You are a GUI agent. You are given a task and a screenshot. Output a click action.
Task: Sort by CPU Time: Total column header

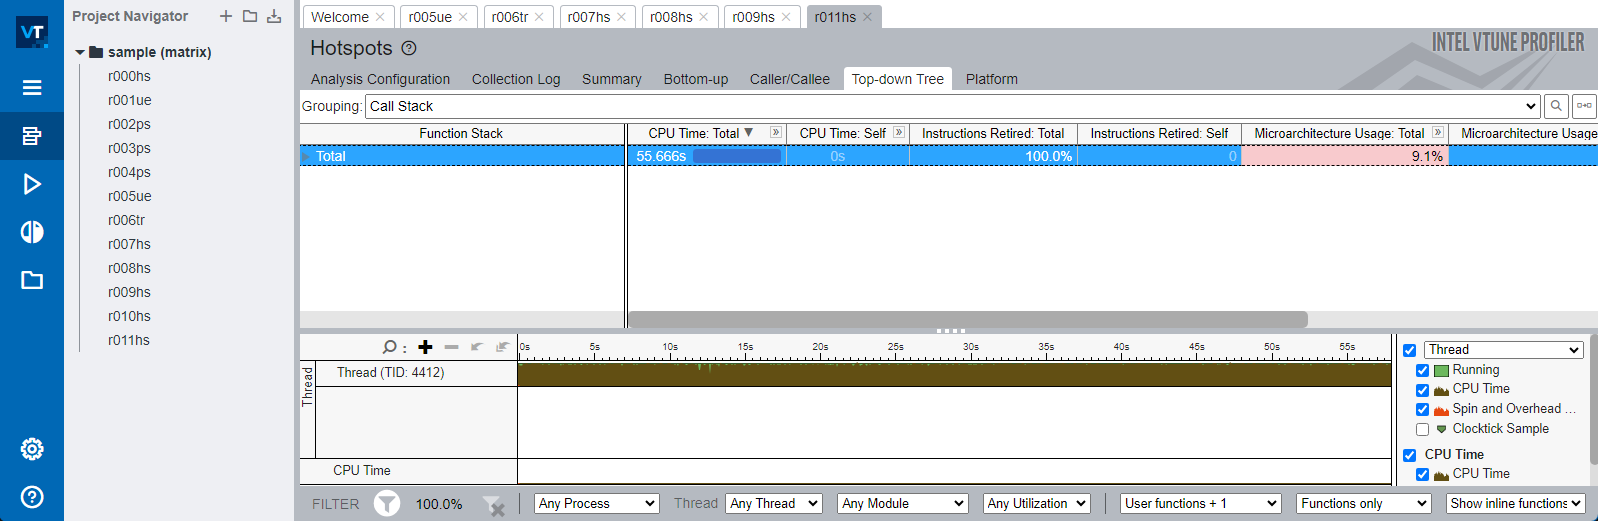click(x=693, y=133)
